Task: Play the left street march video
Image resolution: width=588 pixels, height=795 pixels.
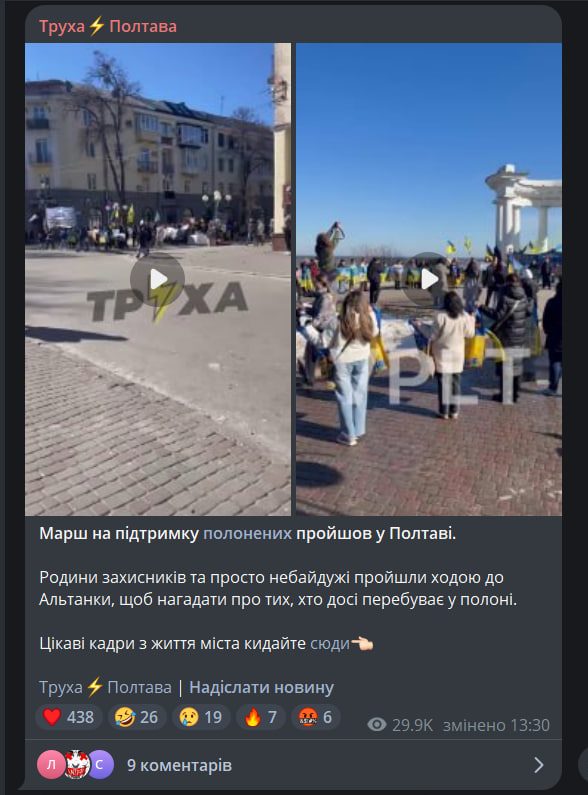Action: (x=158, y=279)
